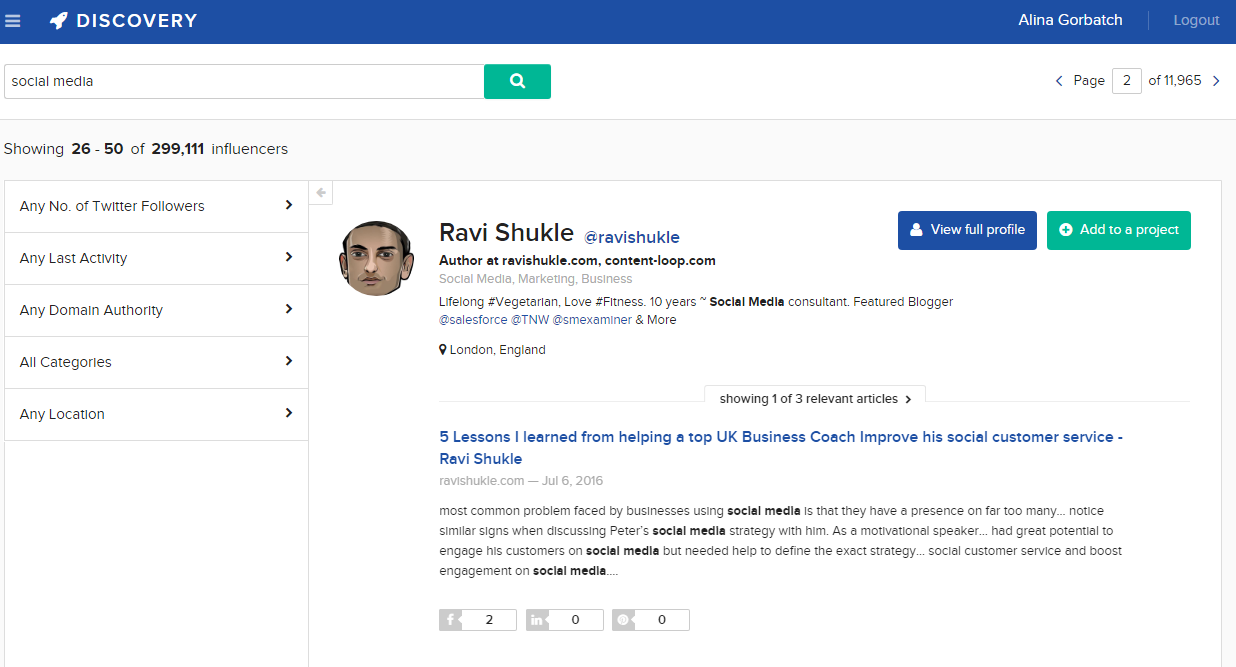Click the @salesforce mention link

[x=473, y=320]
